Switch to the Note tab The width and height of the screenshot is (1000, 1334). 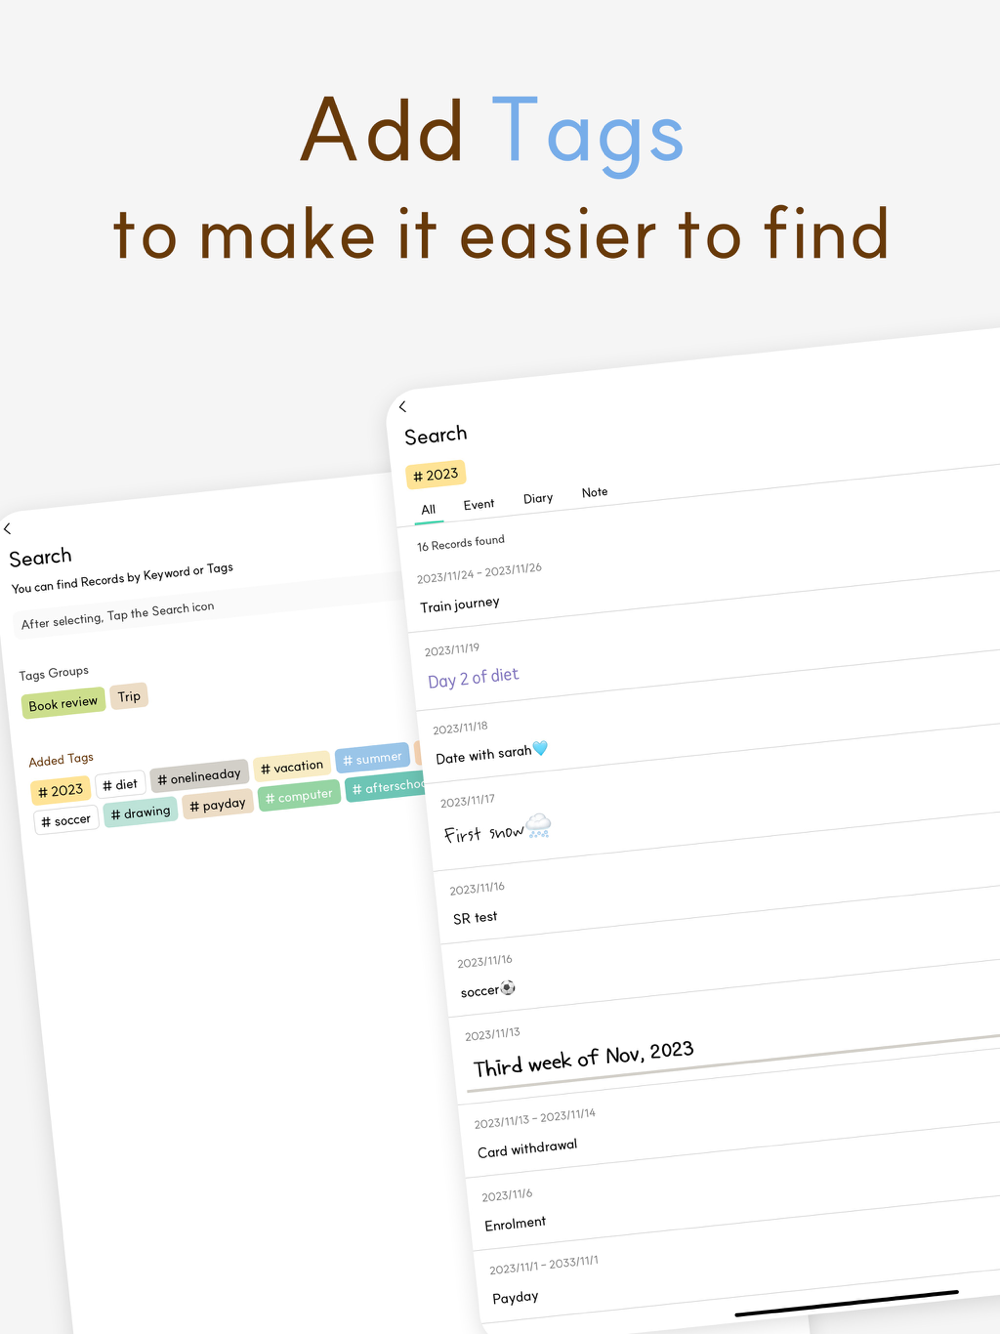(x=595, y=492)
